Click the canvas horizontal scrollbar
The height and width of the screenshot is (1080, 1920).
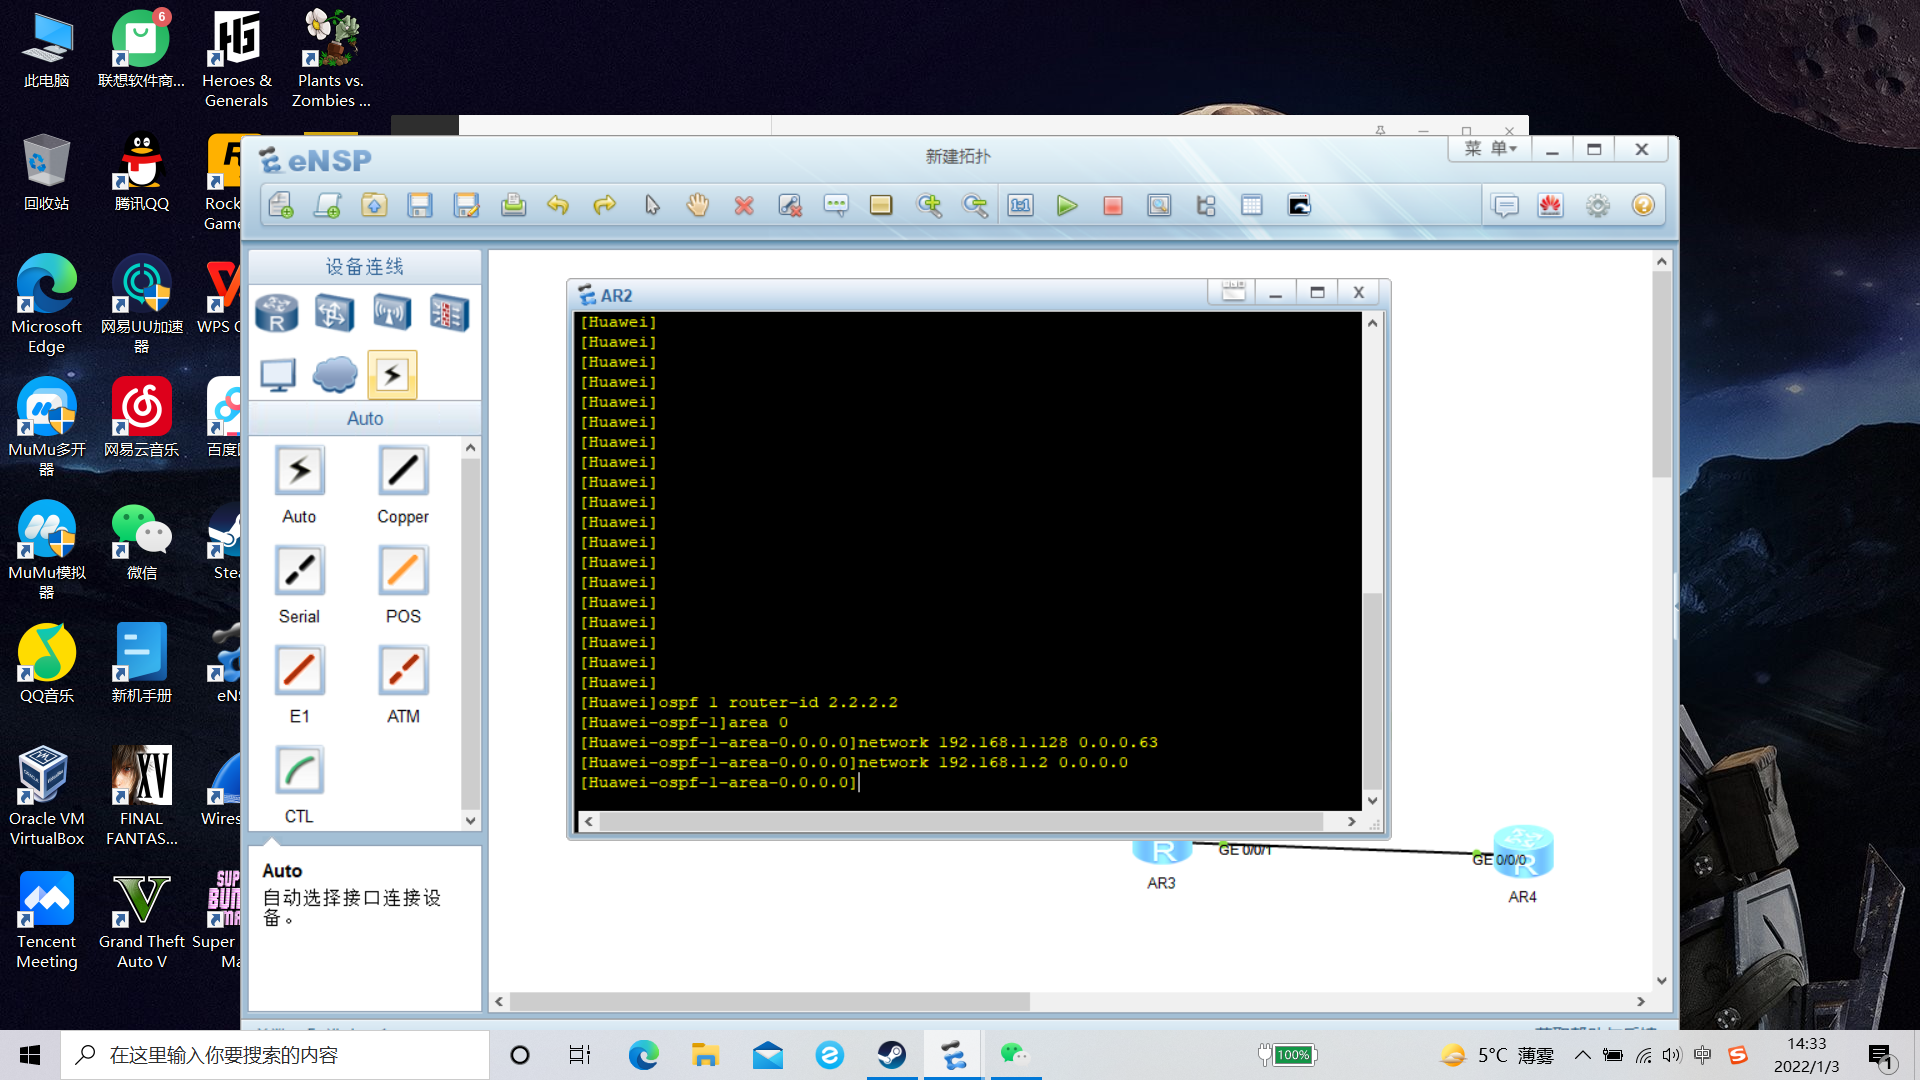(769, 1001)
